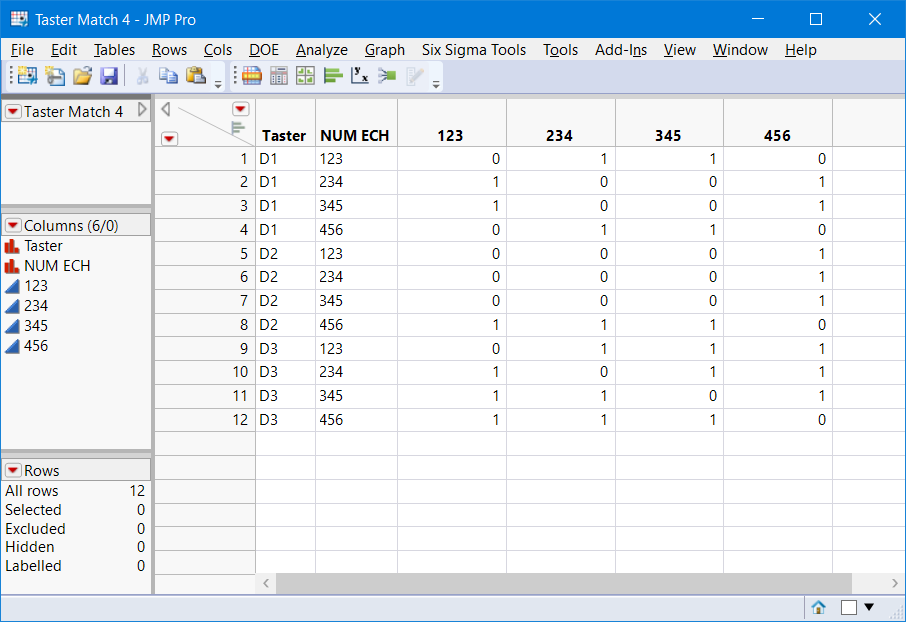Click the Open file folder icon
906x622 pixels.
click(82, 75)
